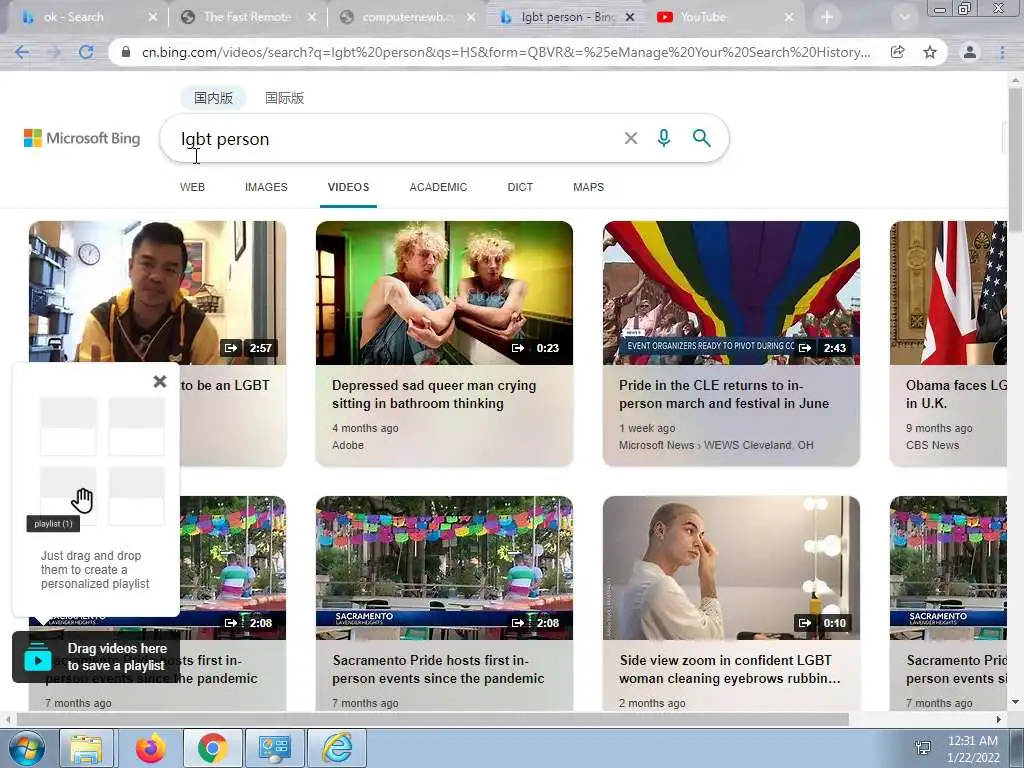
Task: Click 'Pride in the CLE returns' title
Action: (724, 394)
